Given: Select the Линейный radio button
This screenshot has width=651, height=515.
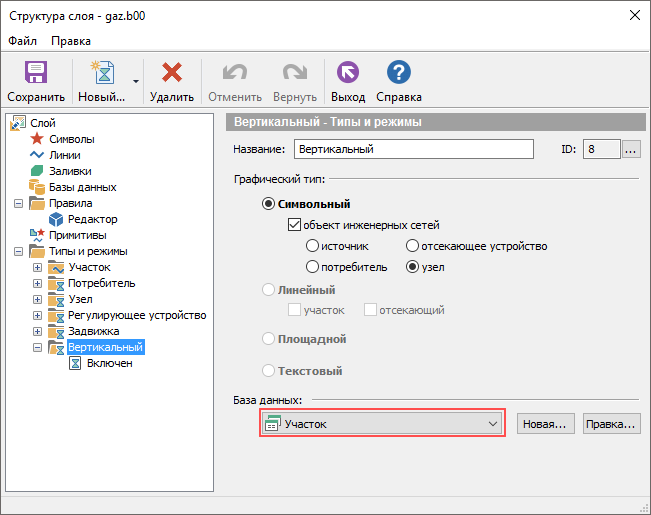Looking at the screenshot, I should [x=269, y=289].
